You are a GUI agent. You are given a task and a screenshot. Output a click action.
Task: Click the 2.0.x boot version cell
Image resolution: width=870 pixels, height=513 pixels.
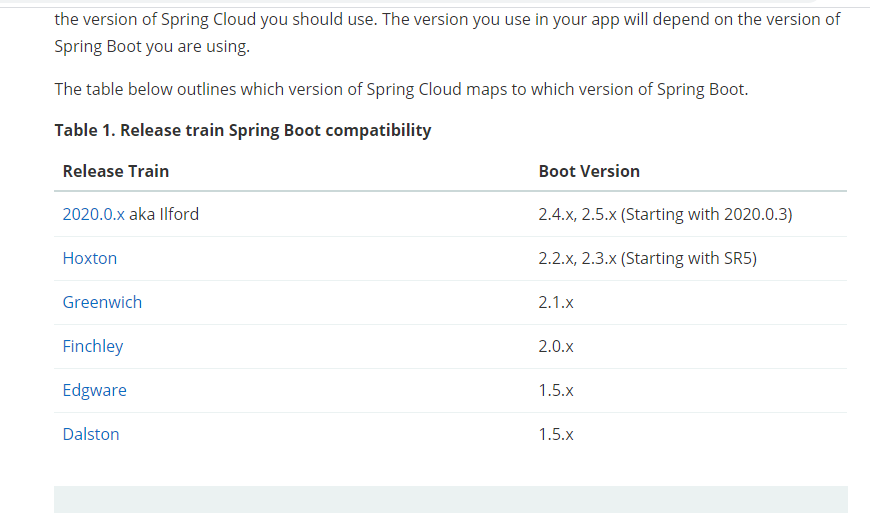pos(556,346)
